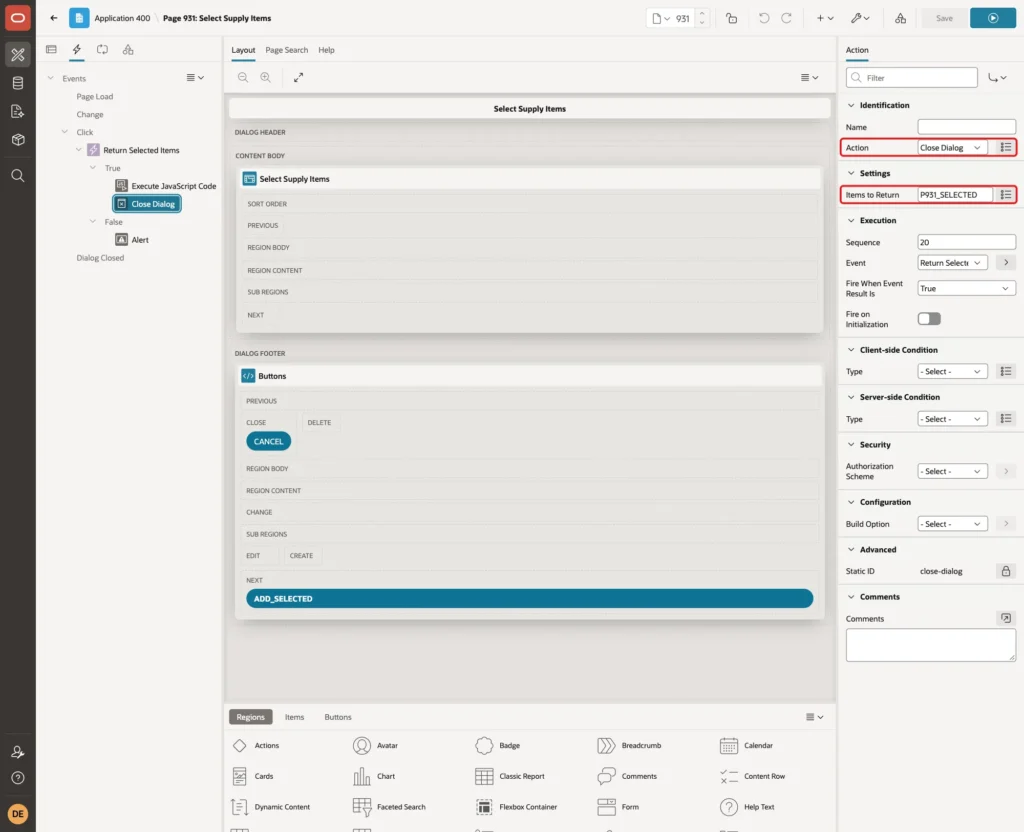Click the Sequence input field
This screenshot has height=832, width=1024.
point(966,242)
